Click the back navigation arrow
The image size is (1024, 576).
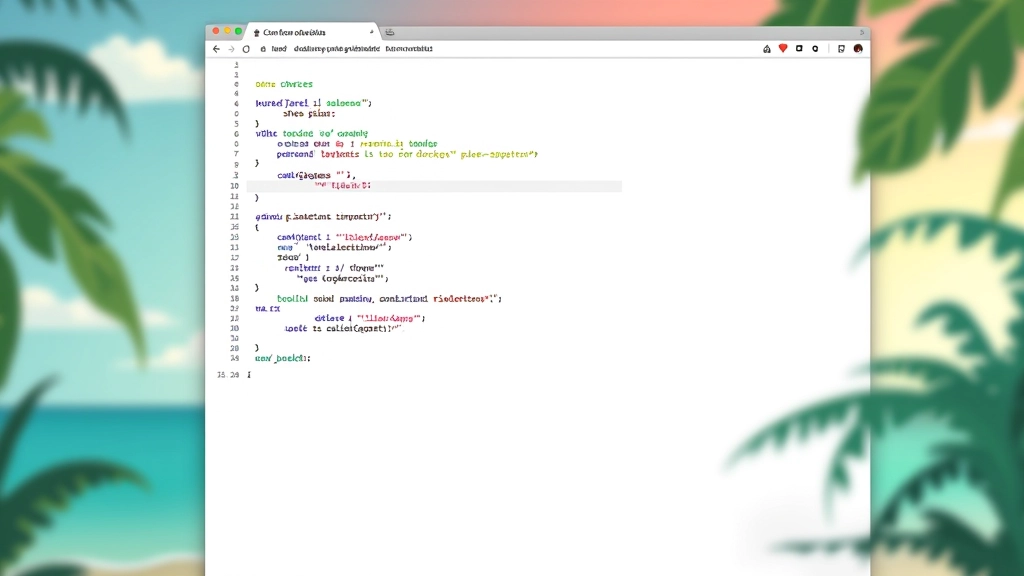[x=217, y=48]
